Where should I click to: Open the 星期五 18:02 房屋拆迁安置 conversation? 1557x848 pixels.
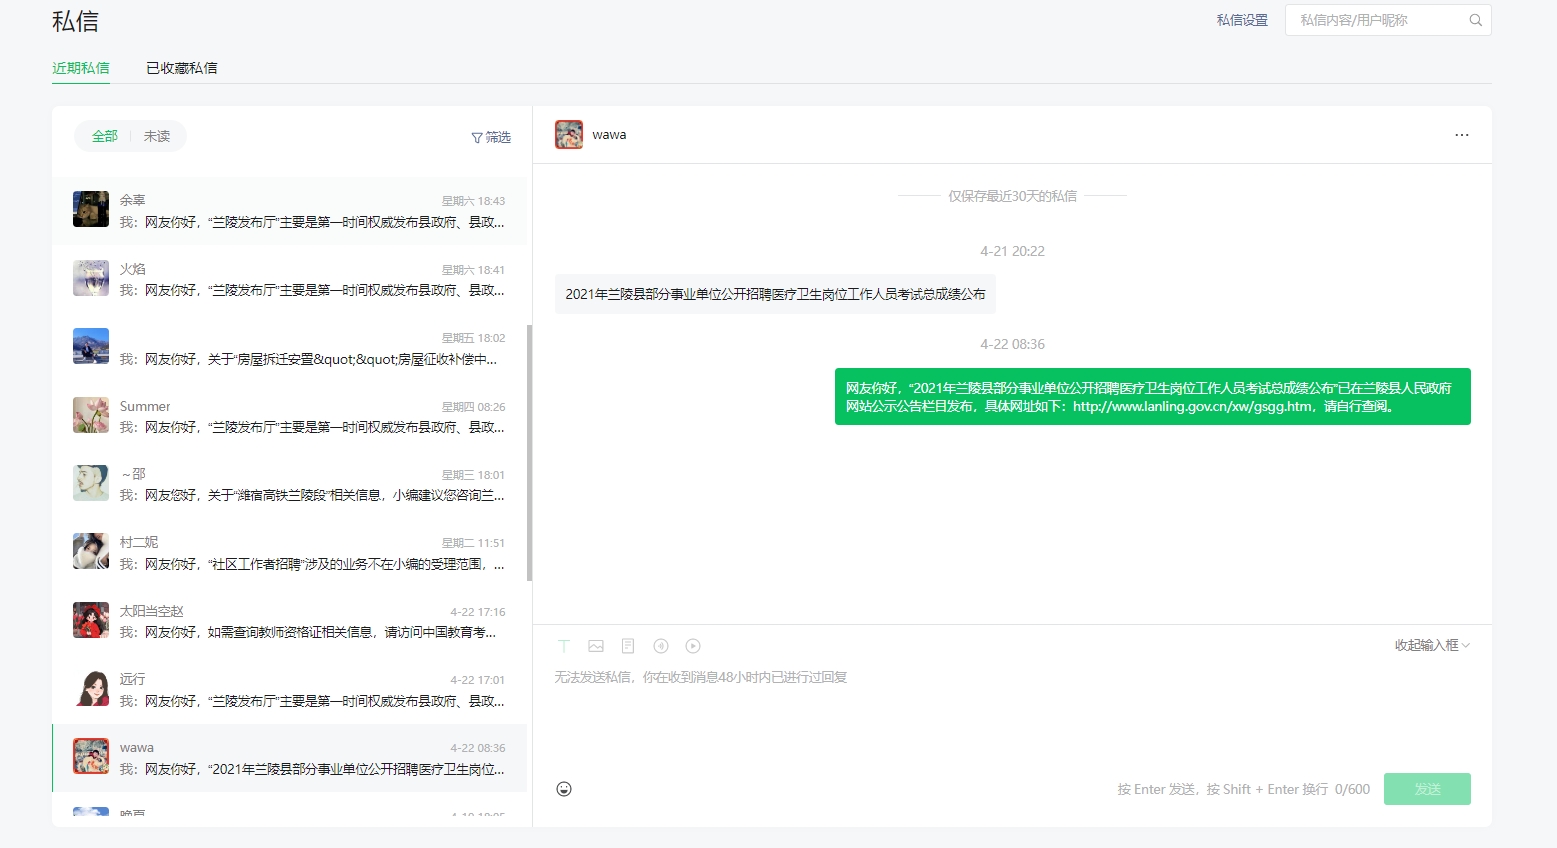290,347
